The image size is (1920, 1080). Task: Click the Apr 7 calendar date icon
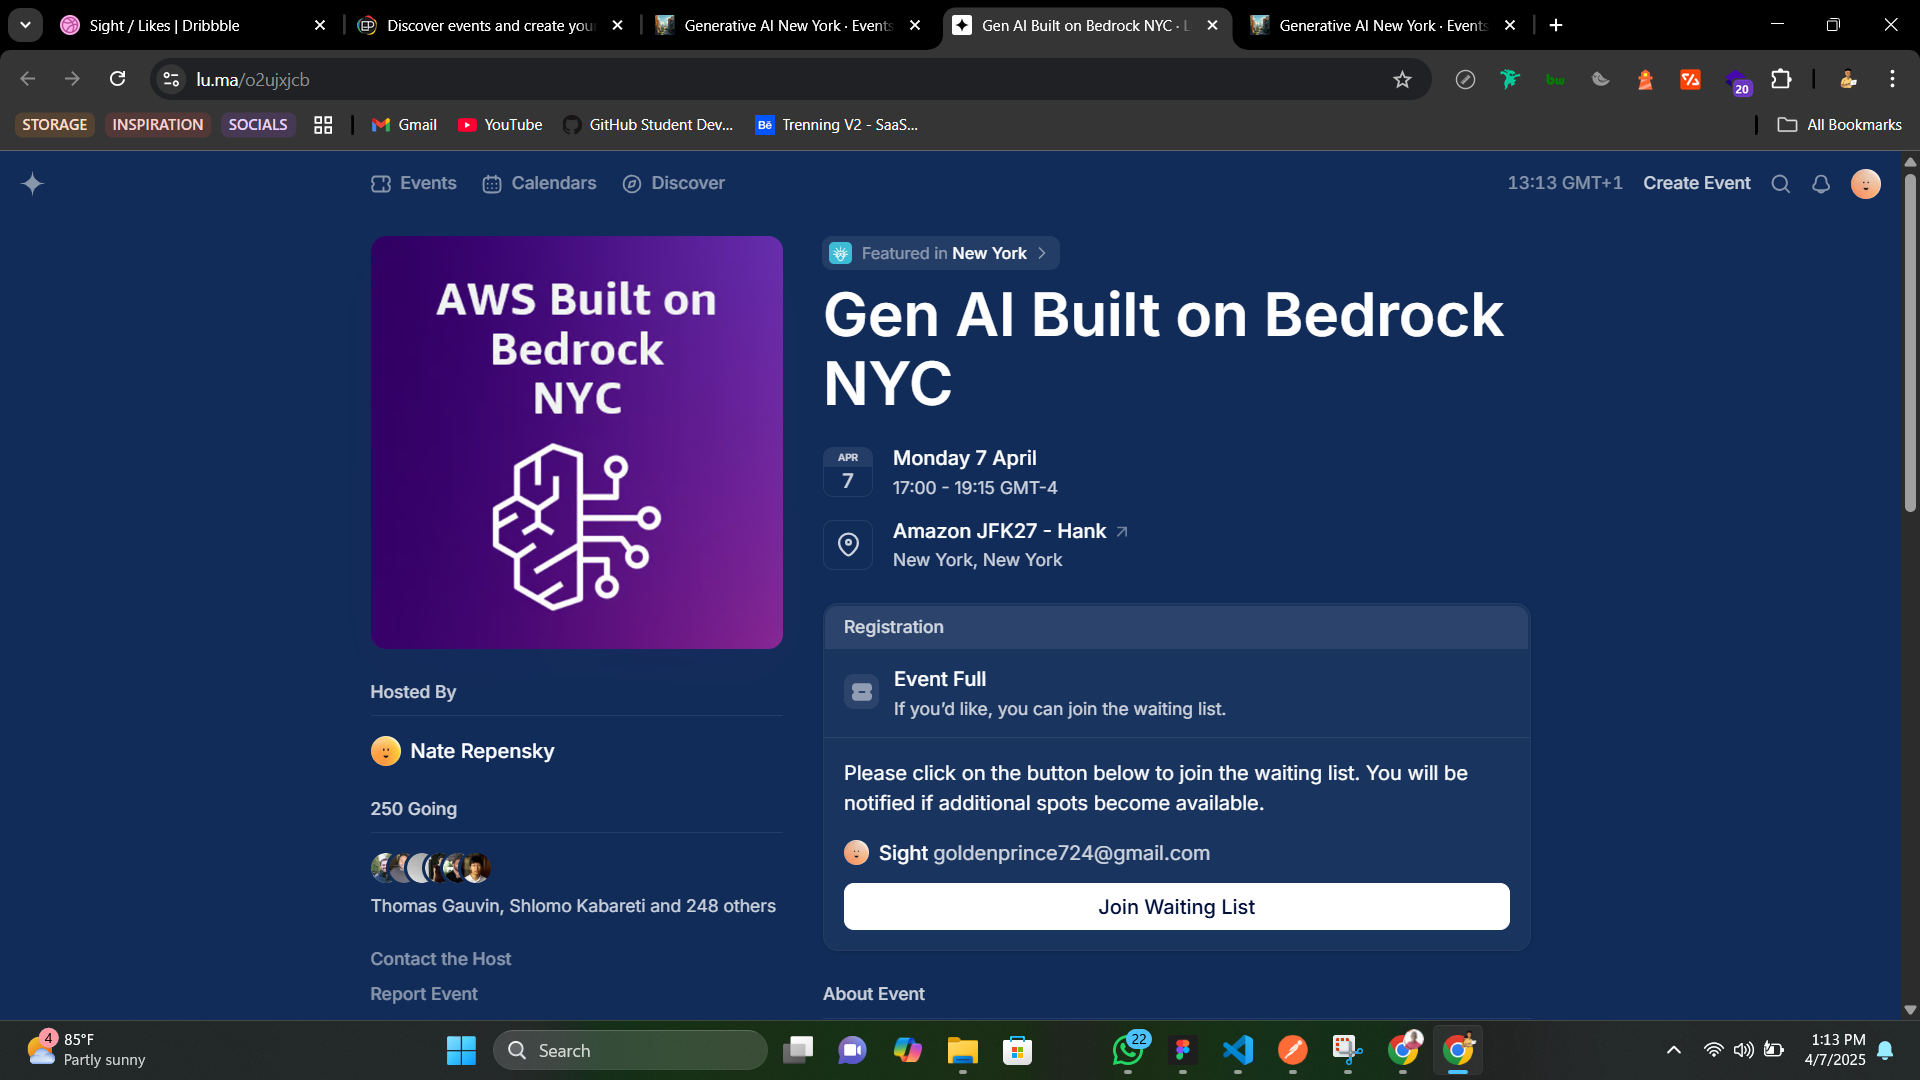848,472
